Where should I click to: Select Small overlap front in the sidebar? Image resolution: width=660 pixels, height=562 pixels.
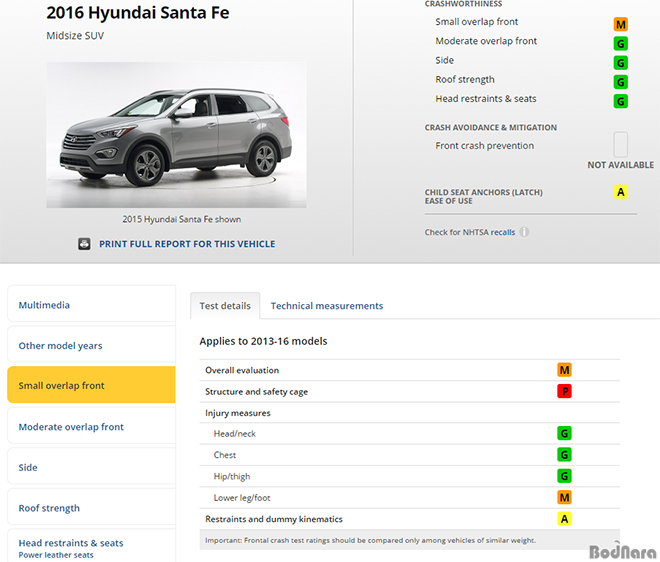coord(91,385)
